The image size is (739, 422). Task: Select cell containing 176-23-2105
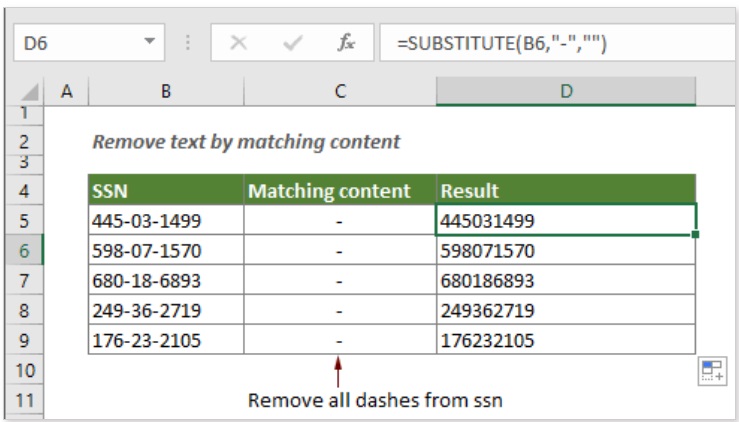coord(166,340)
